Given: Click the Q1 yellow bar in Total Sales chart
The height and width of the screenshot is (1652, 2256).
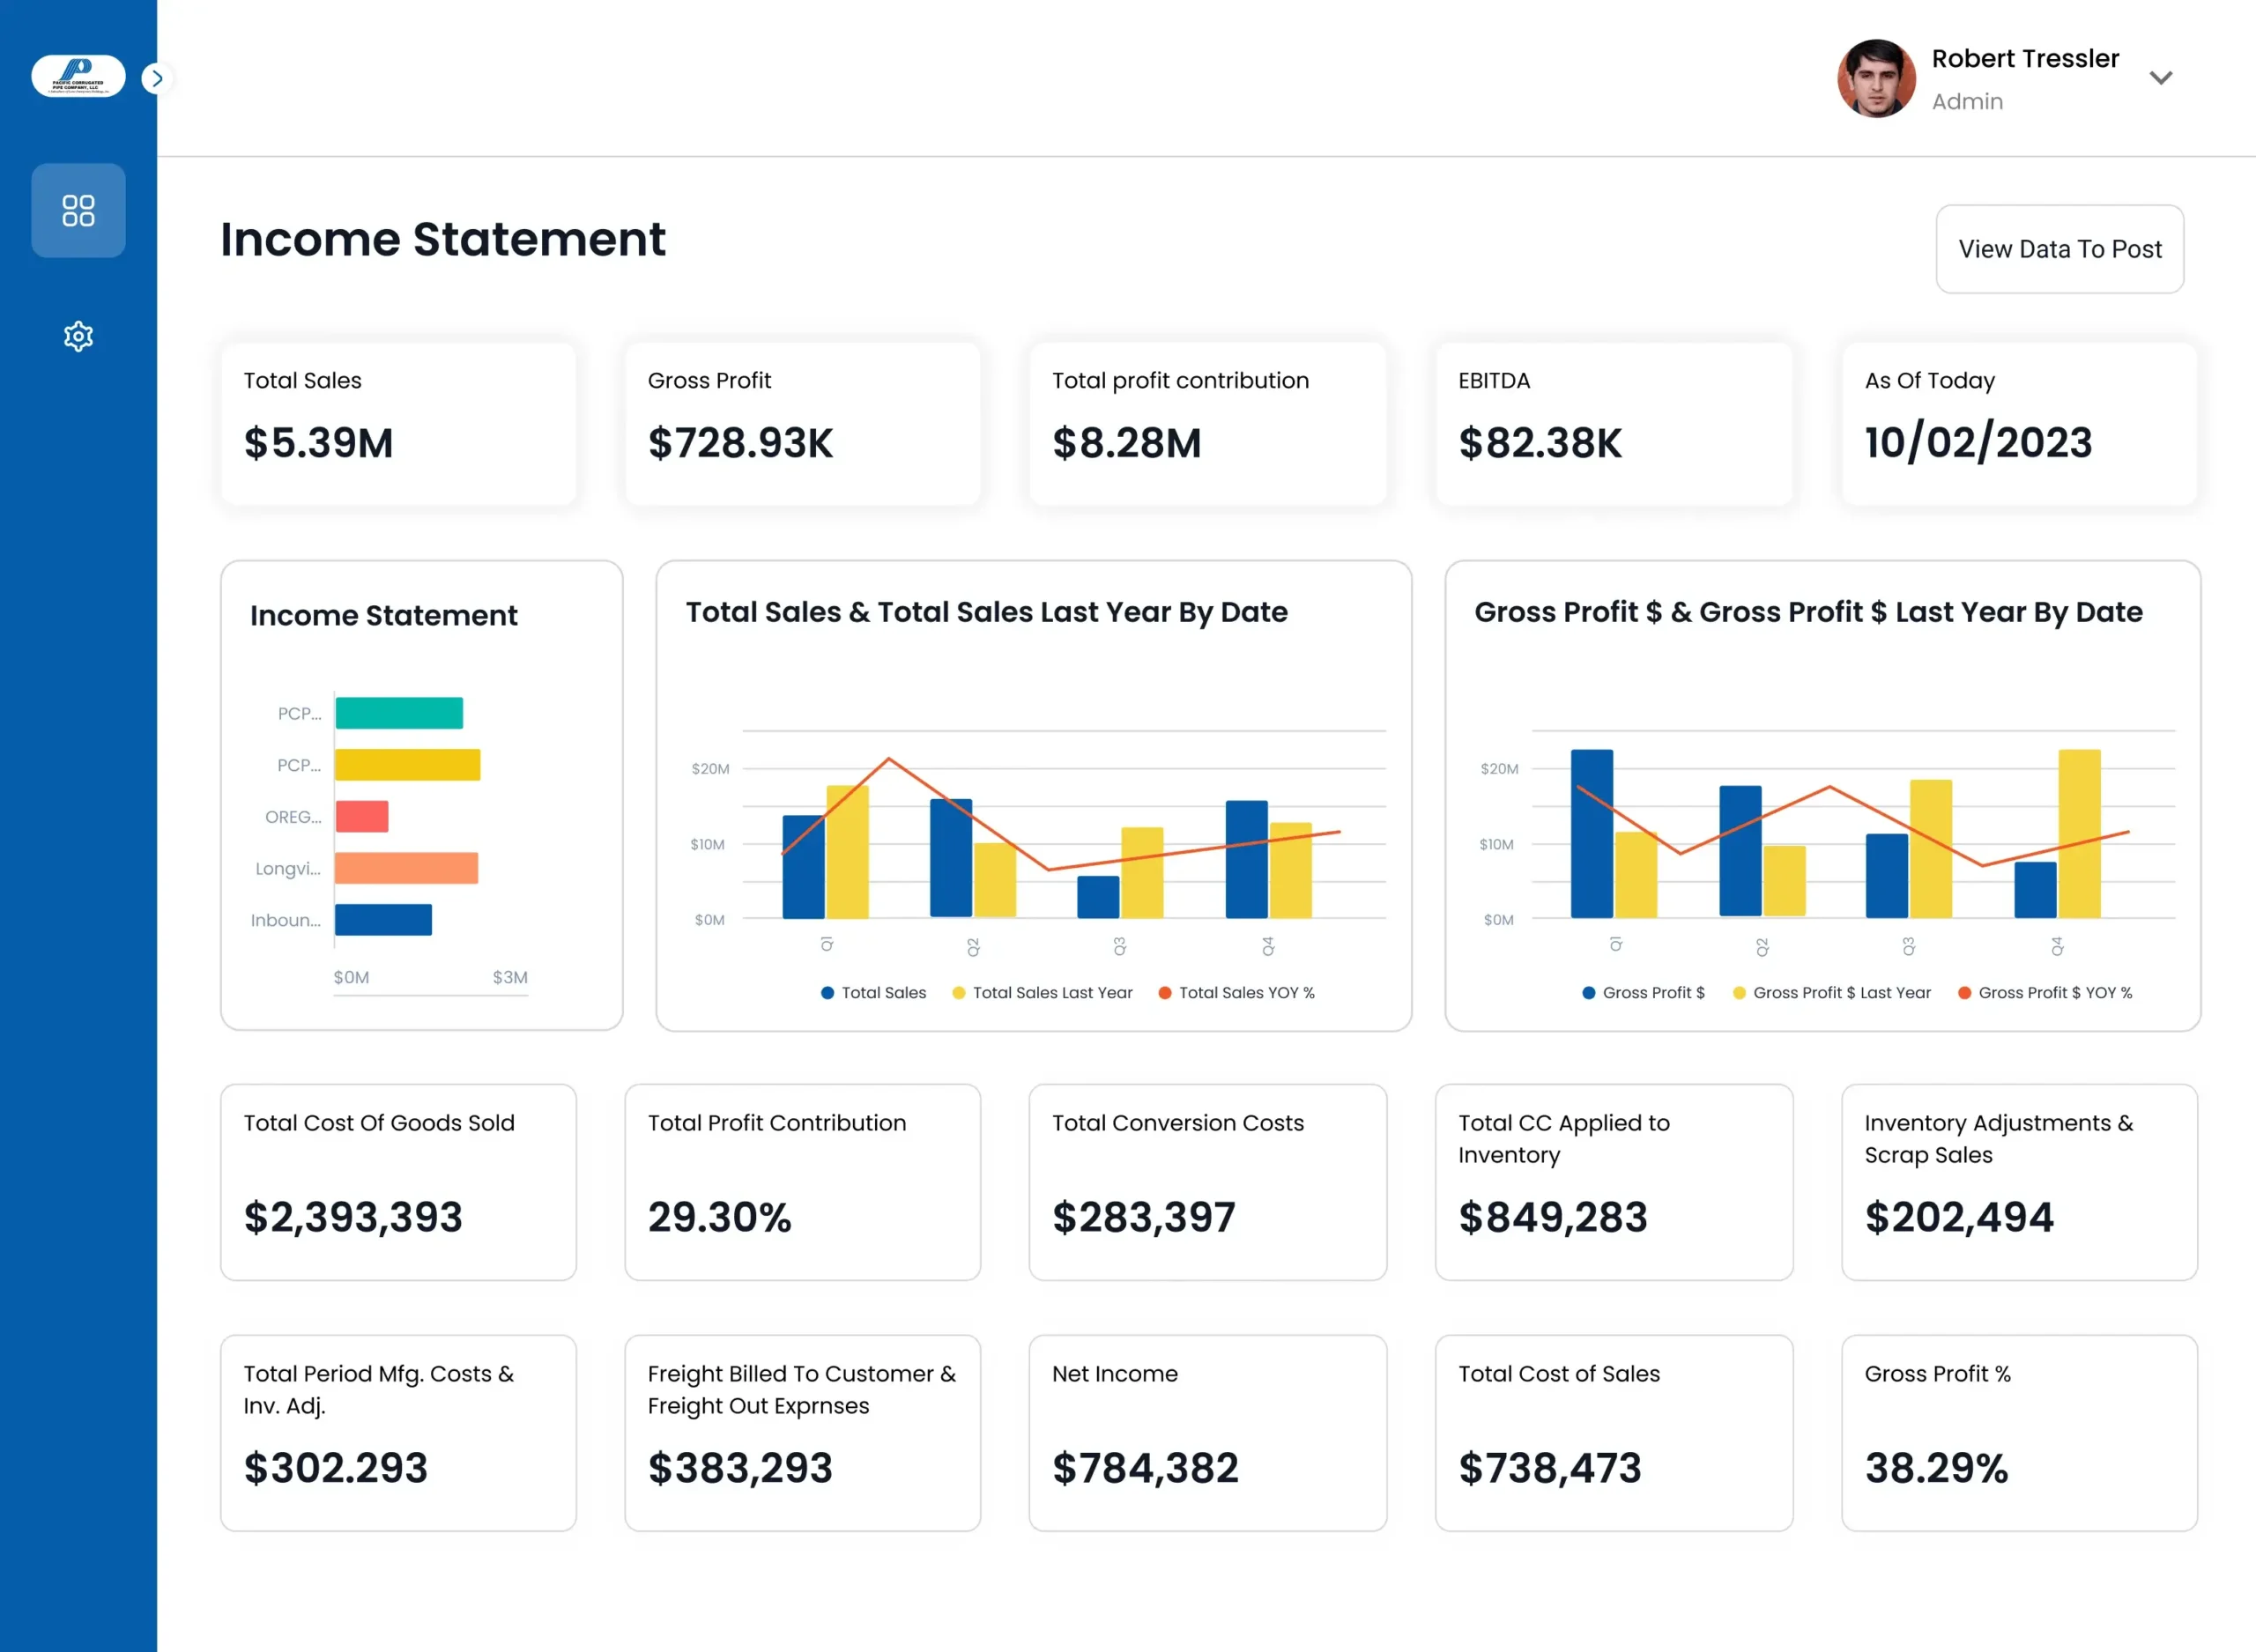Looking at the screenshot, I should click(x=847, y=852).
